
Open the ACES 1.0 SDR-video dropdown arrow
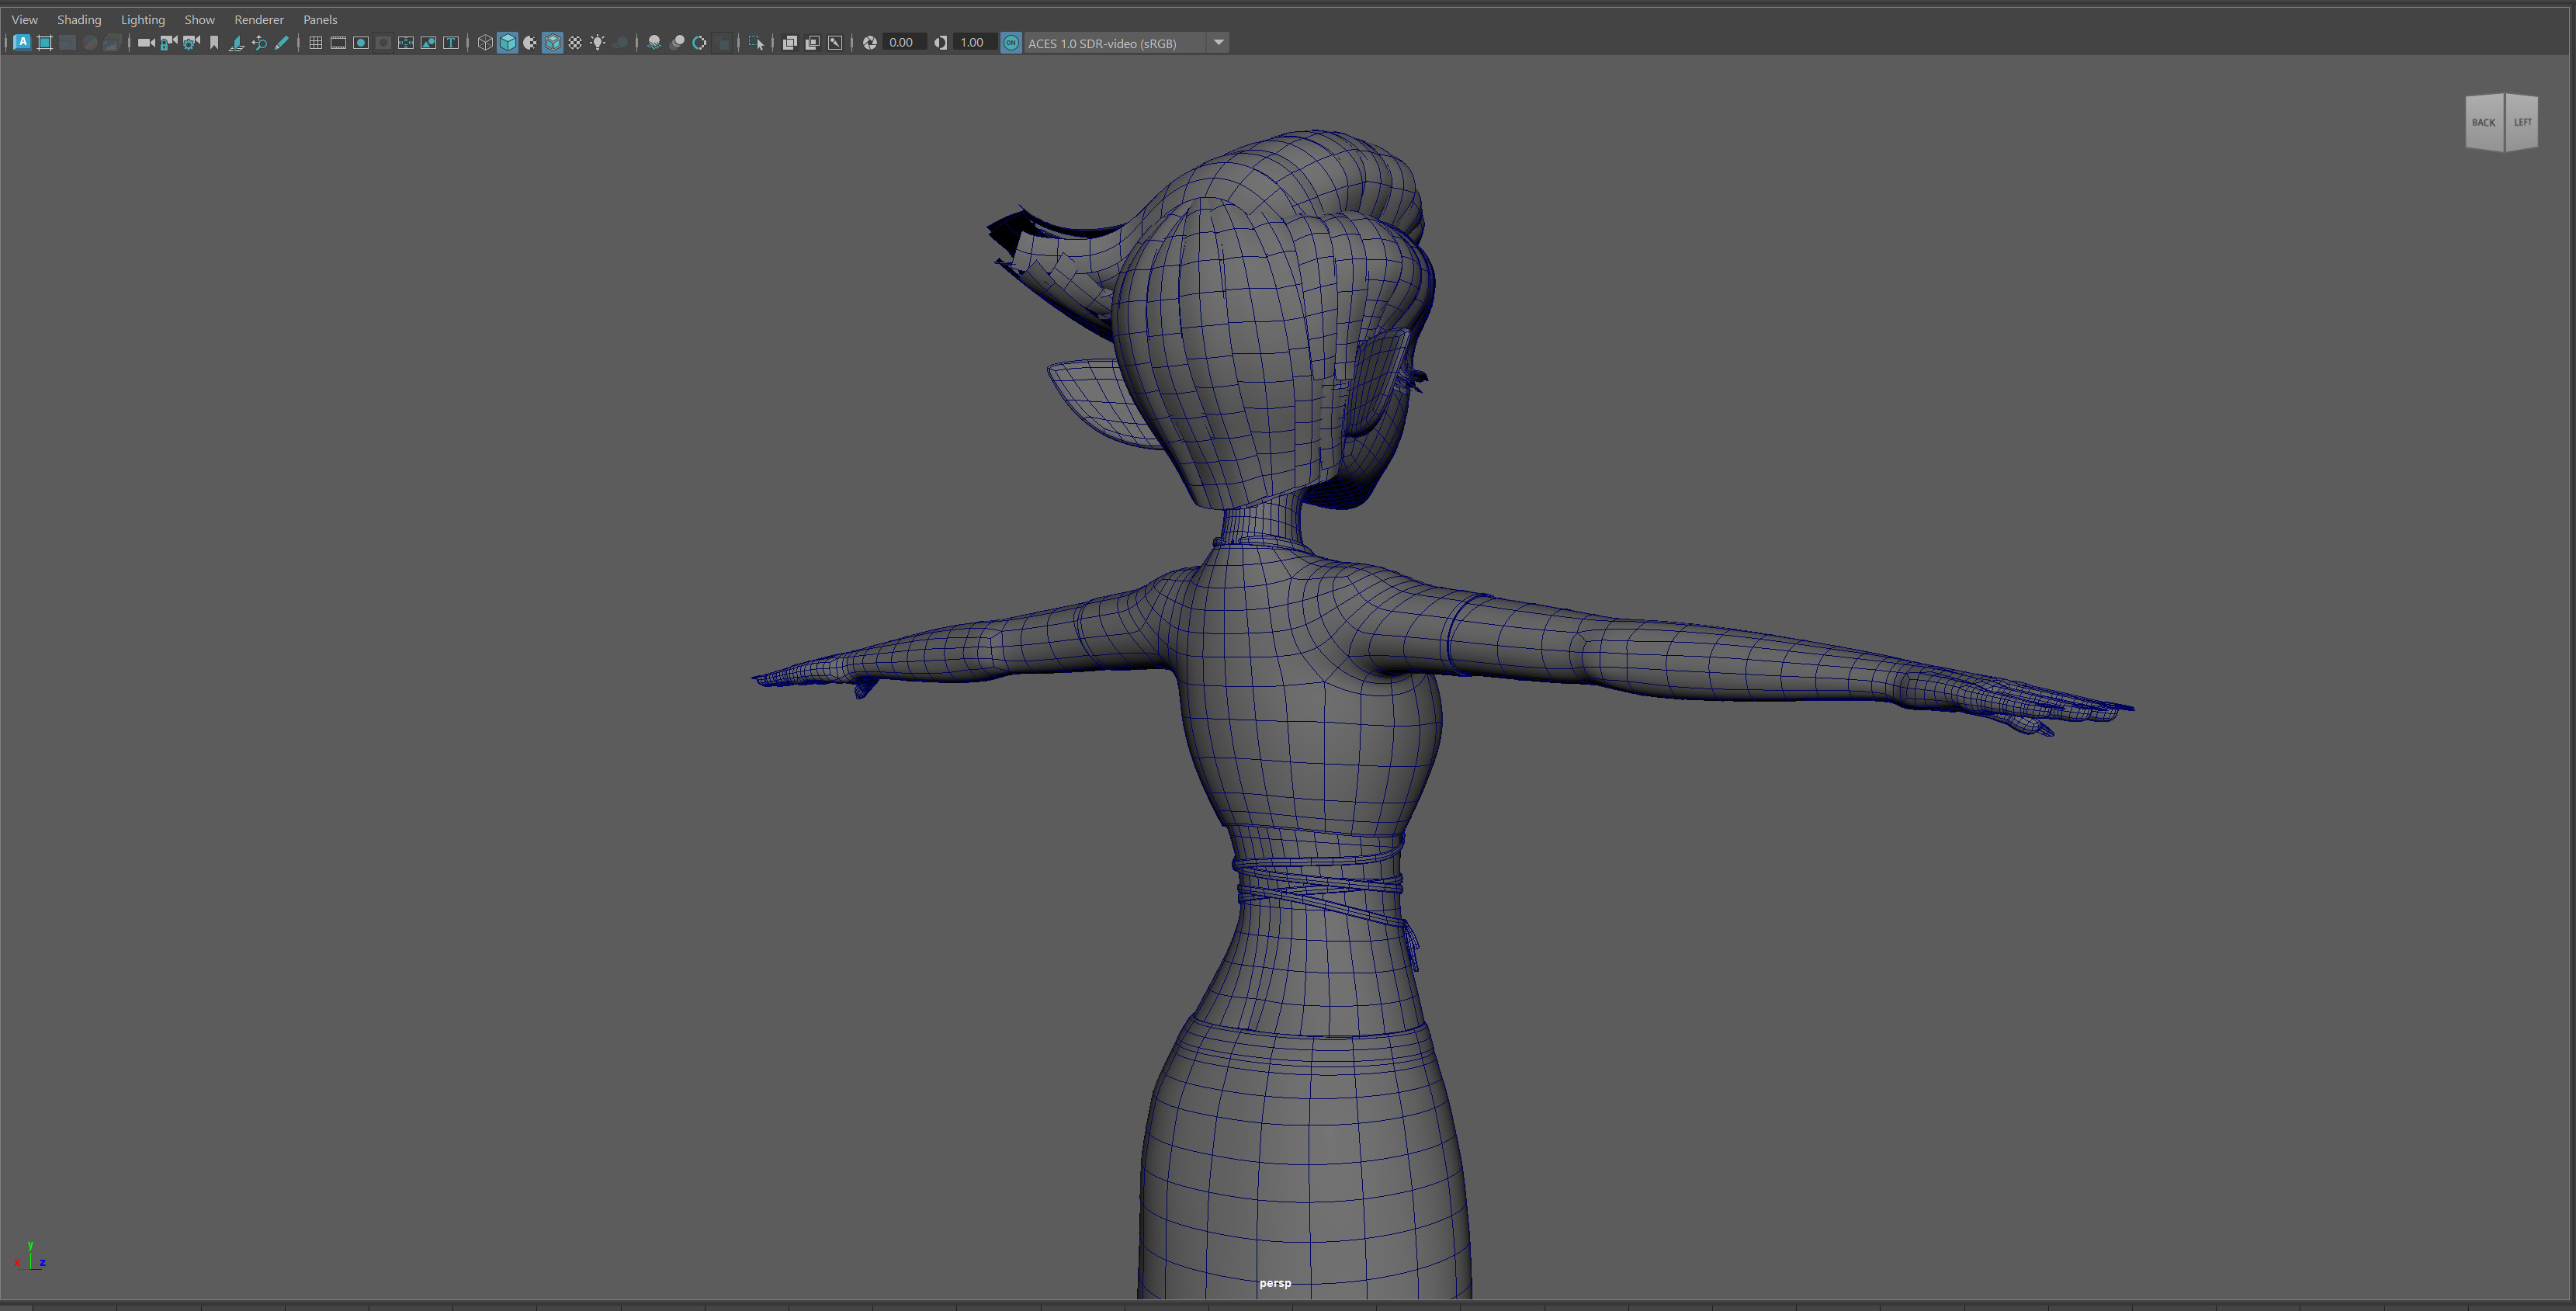(1218, 43)
